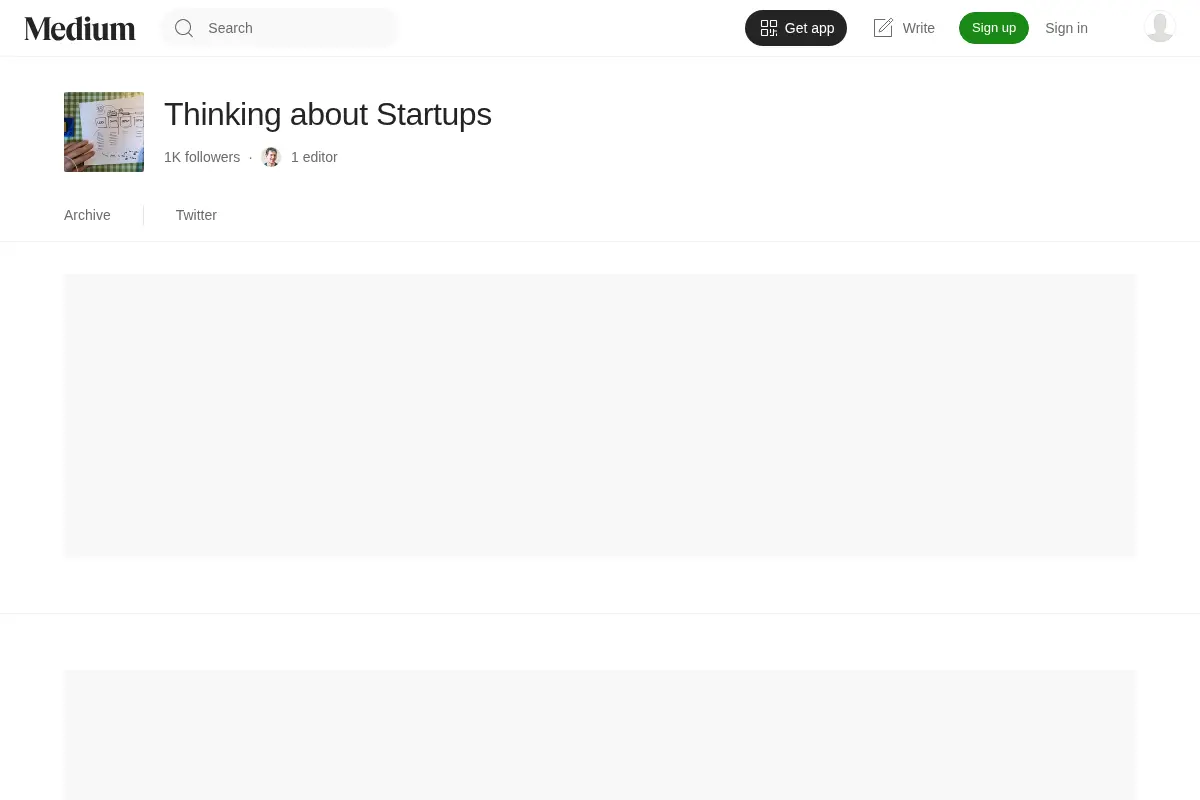
Task: Click the green Sign up button
Action: [x=994, y=28]
